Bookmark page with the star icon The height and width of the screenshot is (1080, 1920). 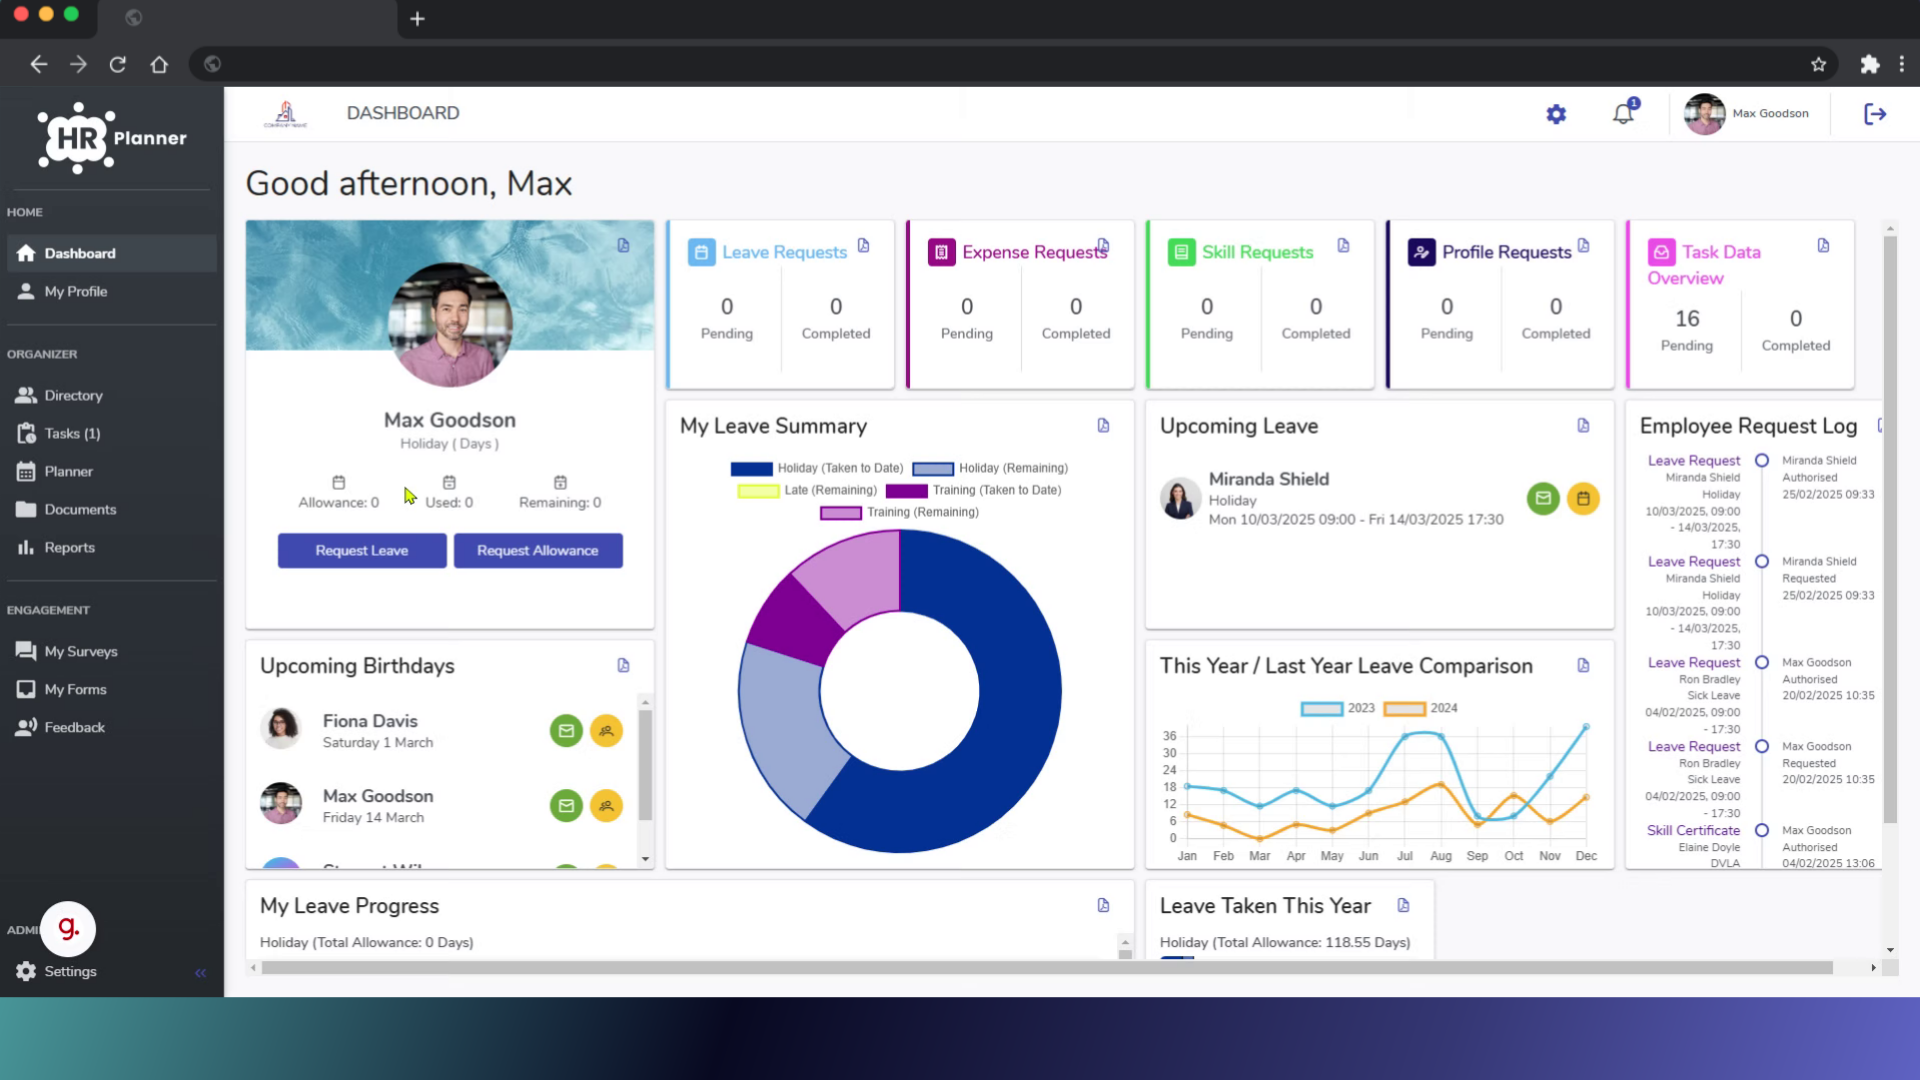click(1818, 64)
